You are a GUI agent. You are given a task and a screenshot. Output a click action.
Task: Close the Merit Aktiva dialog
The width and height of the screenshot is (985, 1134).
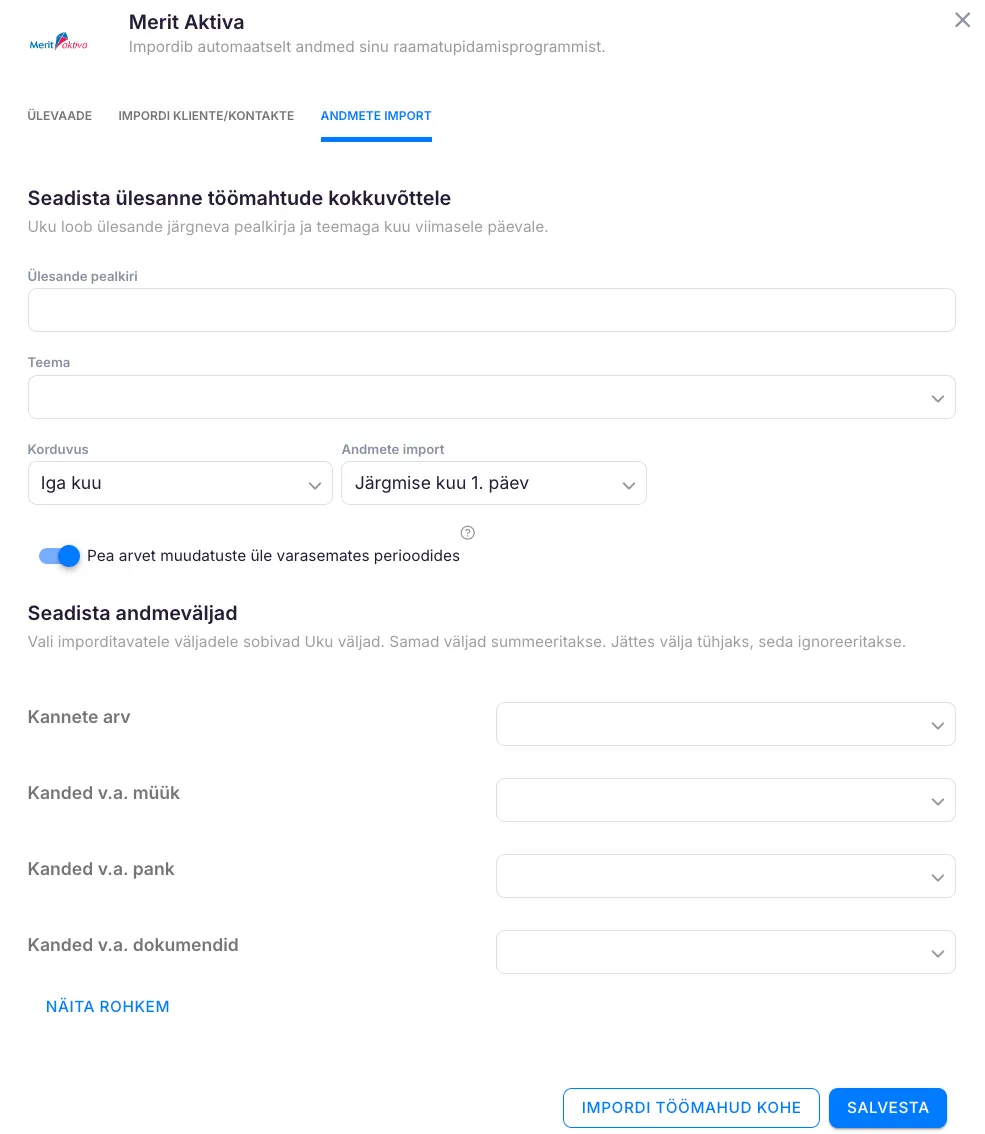[x=962, y=20]
